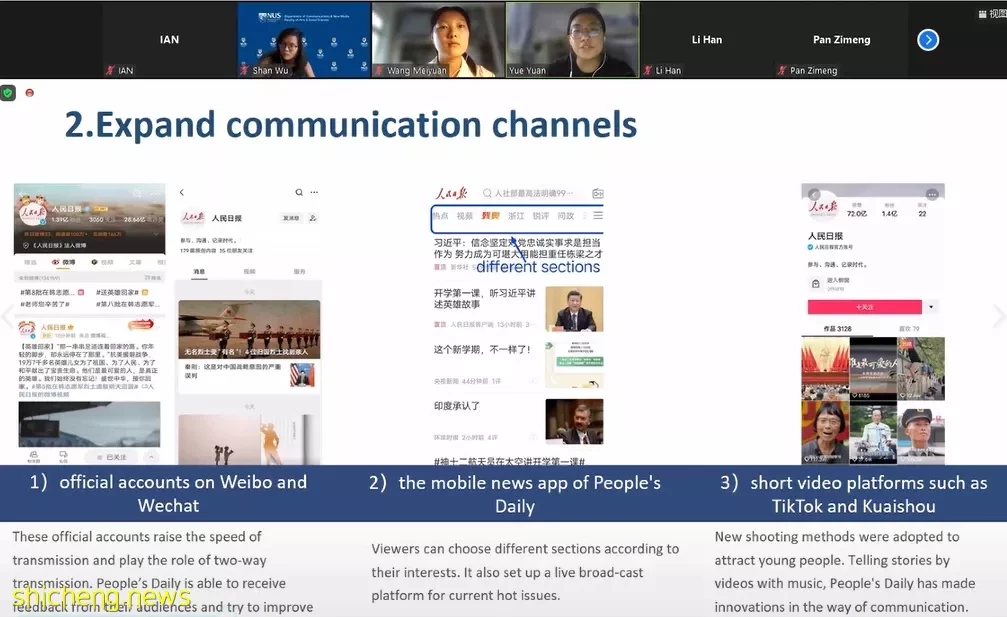This screenshot has width=1007, height=617.
Task: Open hamburger menu in People's Daily app
Action: tap(598, 216)
